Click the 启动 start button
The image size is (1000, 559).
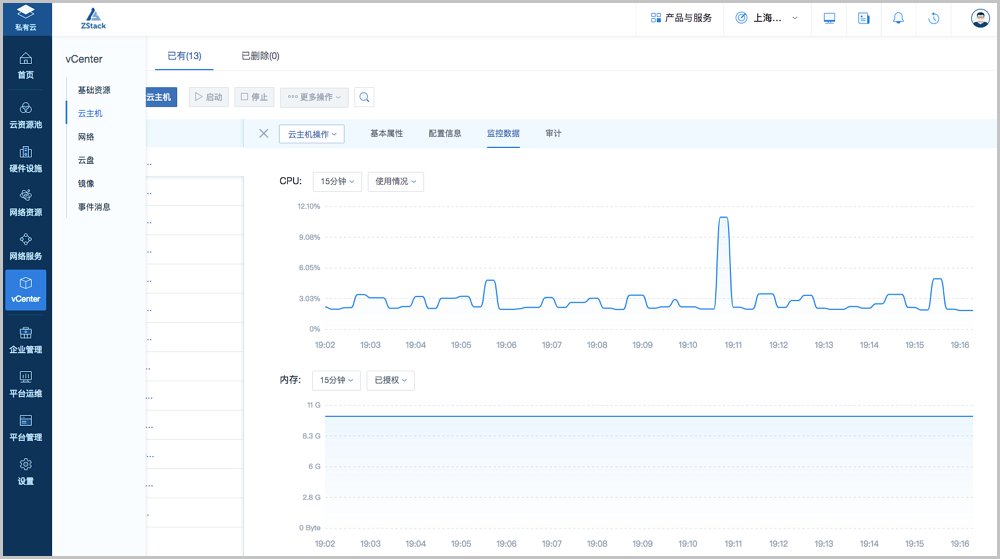click(x=209, y=97)
